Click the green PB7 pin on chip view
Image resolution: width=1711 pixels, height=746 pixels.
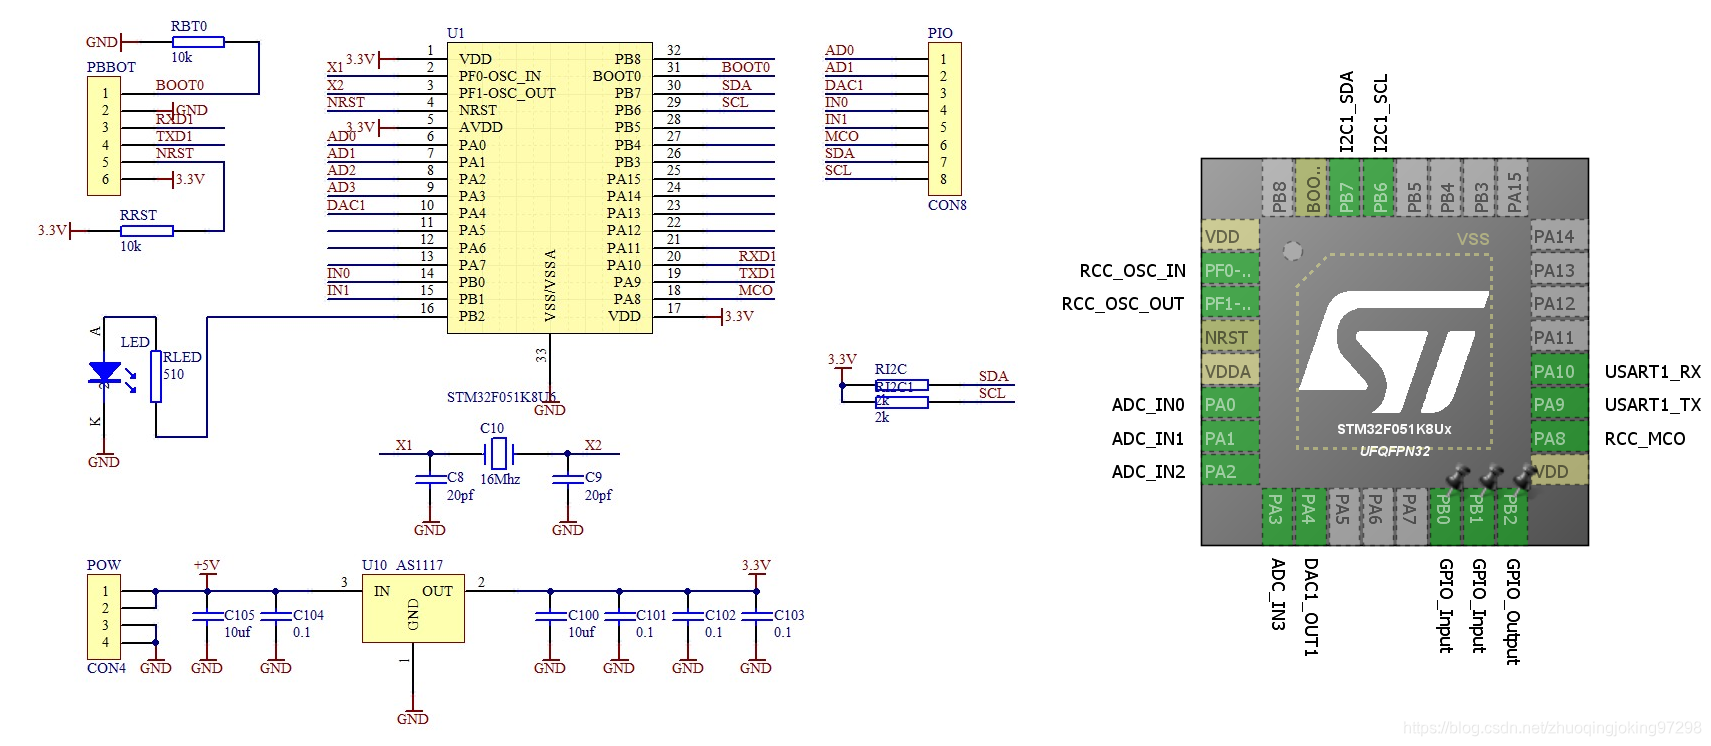pyautogui.click(x=1346, y=187)
